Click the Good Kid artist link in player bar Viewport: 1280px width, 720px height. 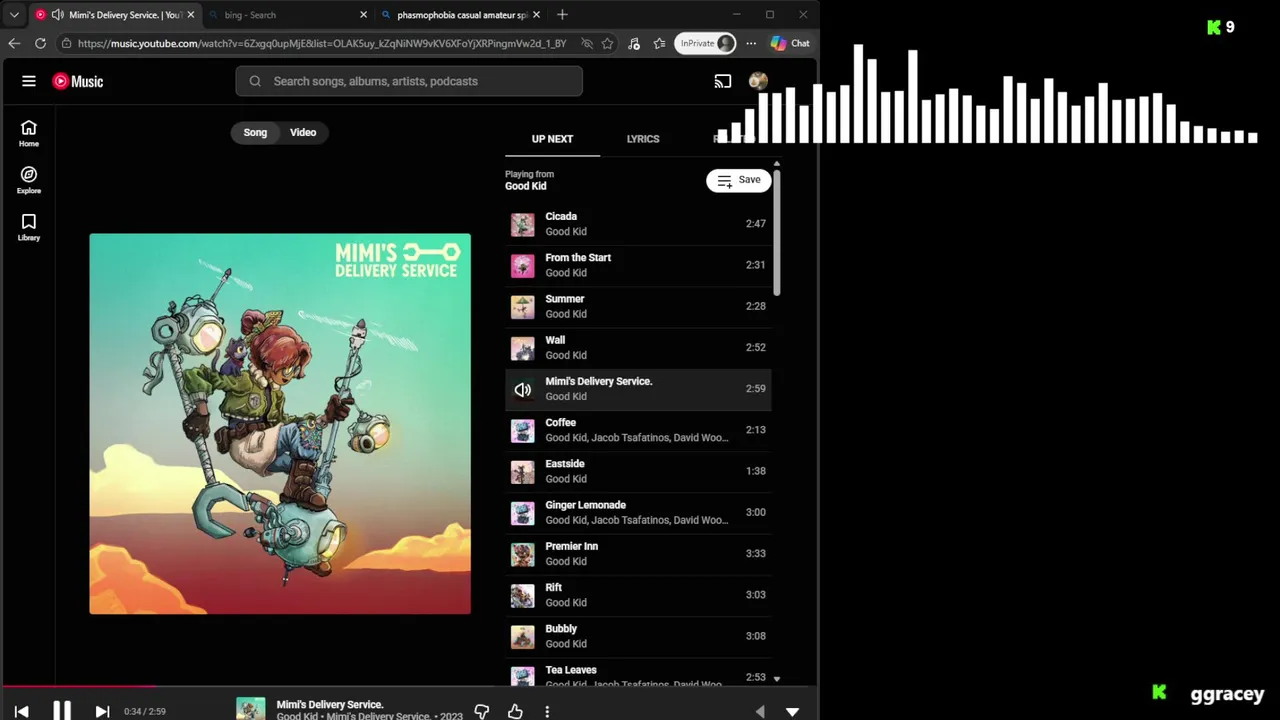[x=297, y=716]
